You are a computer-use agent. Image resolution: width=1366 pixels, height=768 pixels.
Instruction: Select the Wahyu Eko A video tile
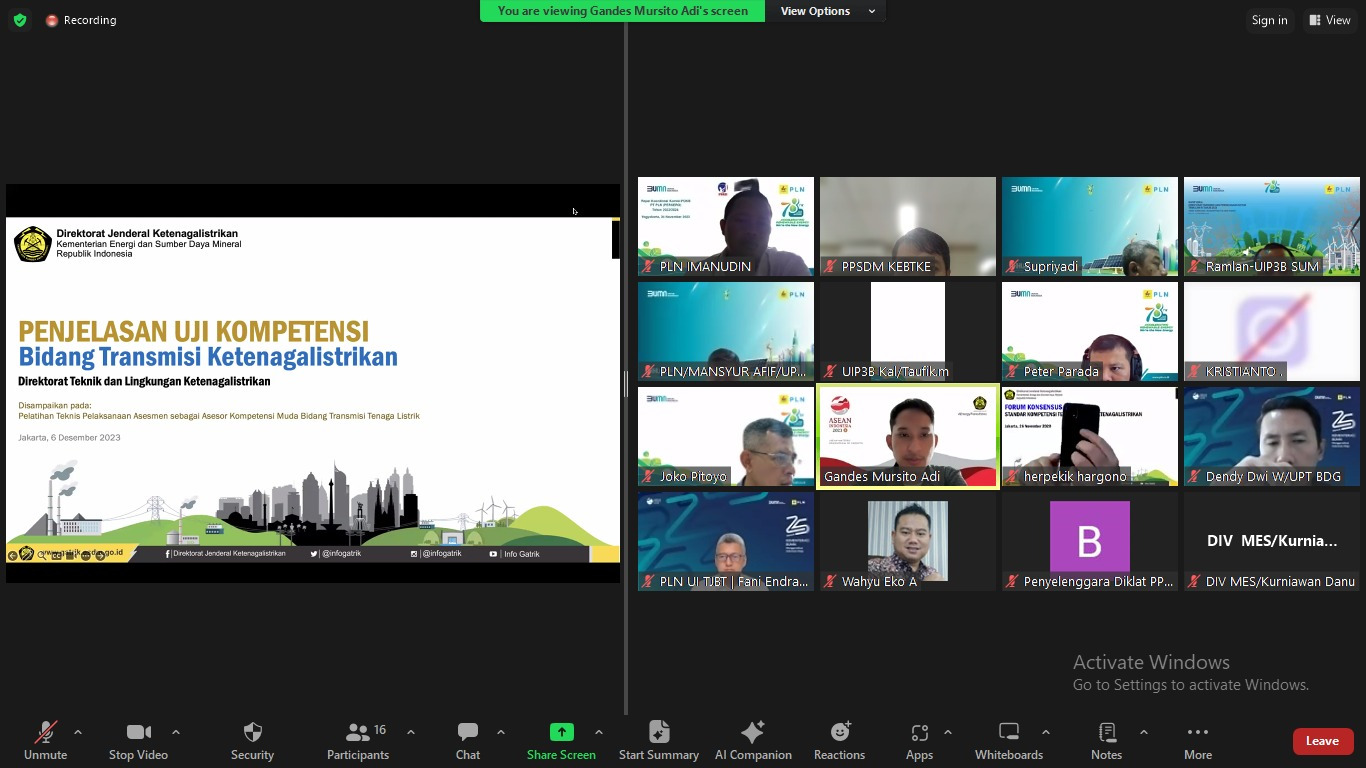(x=908, y=542)
